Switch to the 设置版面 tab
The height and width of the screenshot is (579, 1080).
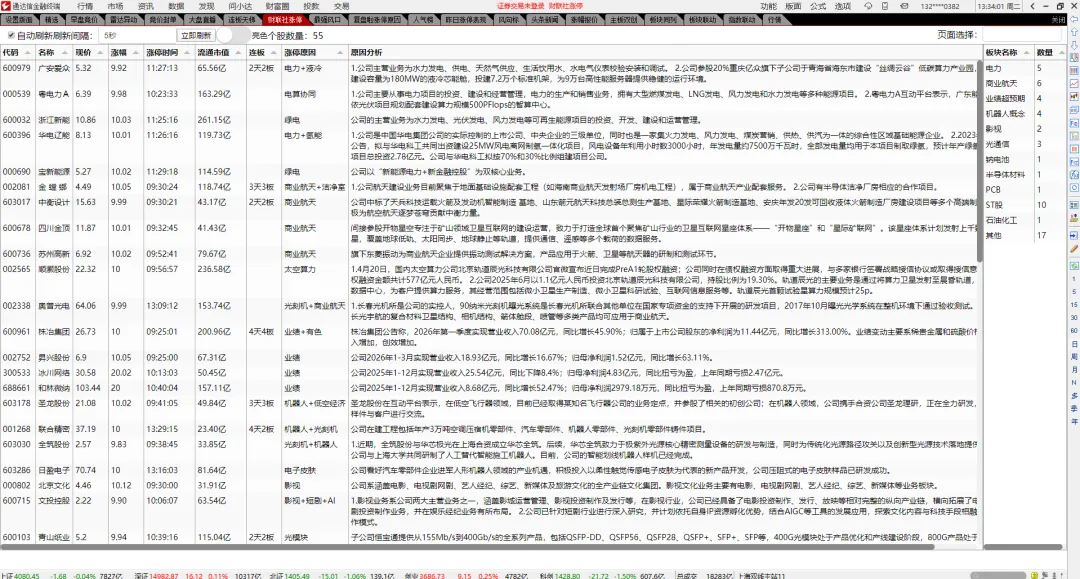pos(19,20)
